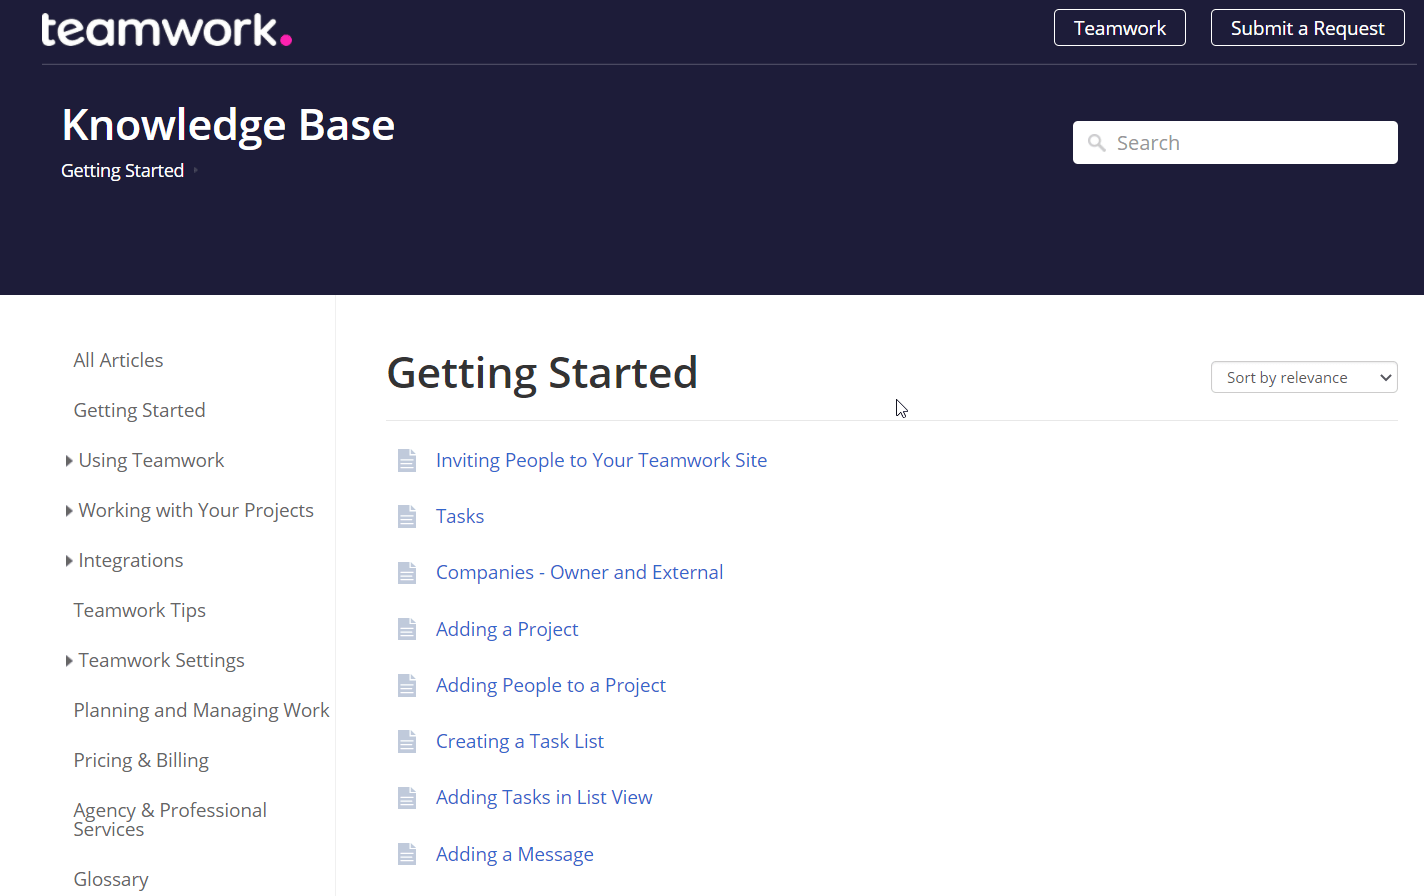Image resolution: width=1424 pixels, height=896 pixels.
Task: Open the Working with Your Projects label
Action: coord(196,510)
